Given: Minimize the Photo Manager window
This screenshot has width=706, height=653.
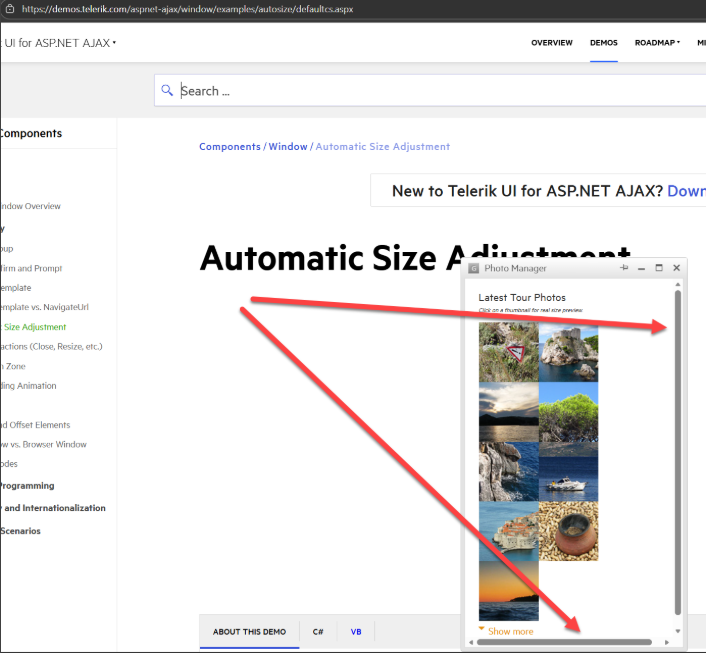Looking at the screenshot, I should (641, 268).
